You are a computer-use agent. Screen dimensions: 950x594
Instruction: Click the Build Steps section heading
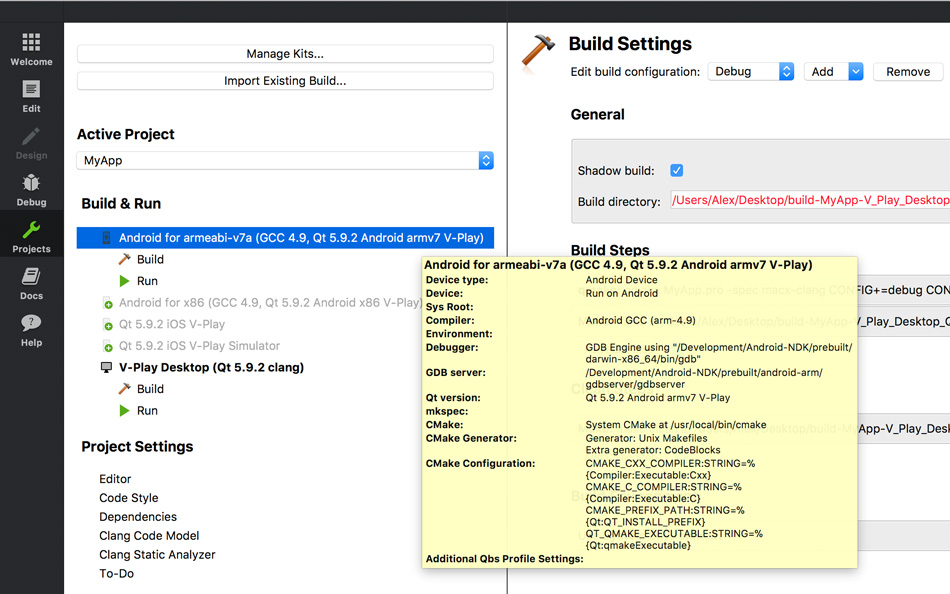tap(610, 250)
